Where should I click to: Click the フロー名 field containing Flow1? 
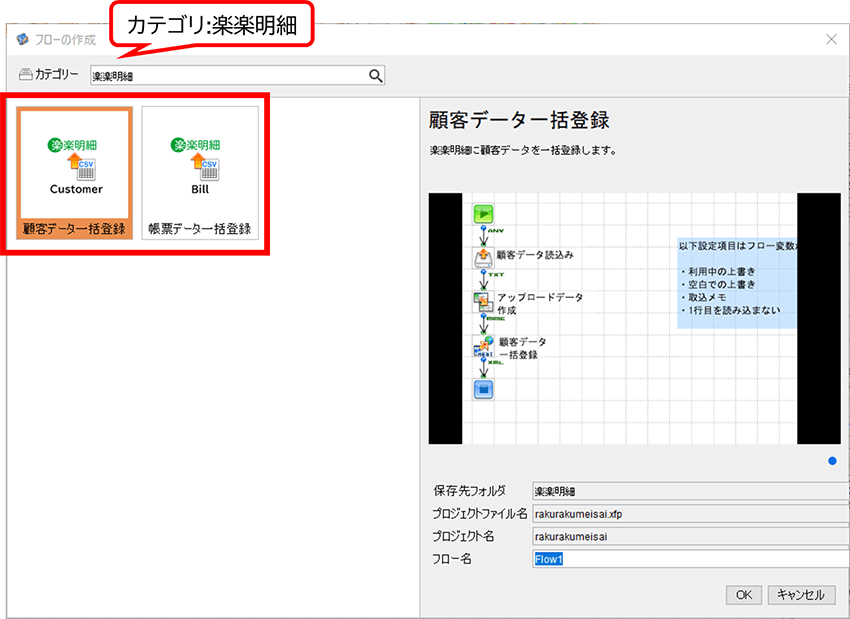(x=691, y=559)
